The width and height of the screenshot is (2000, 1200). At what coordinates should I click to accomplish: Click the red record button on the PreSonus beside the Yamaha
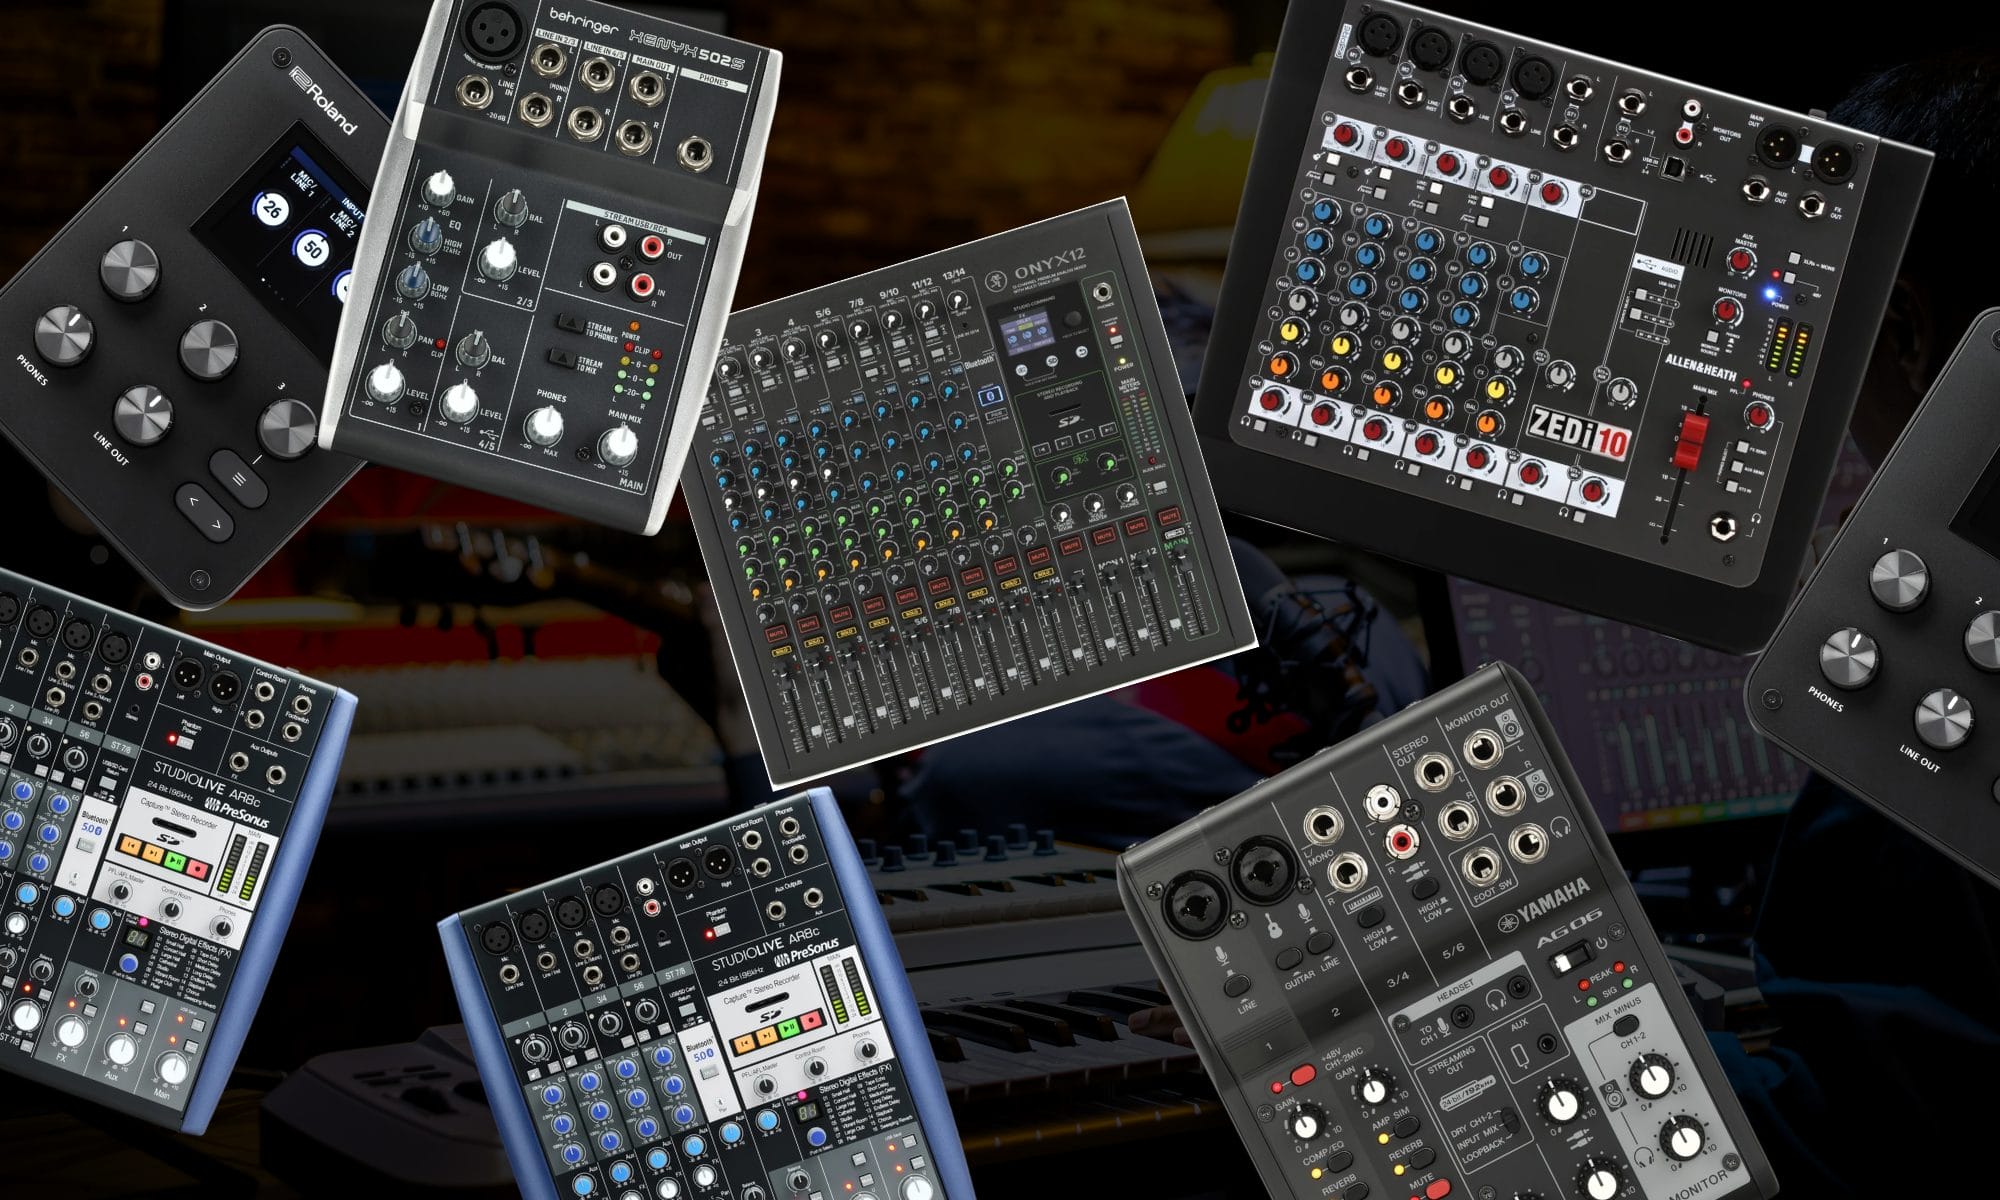[811, 1020]
